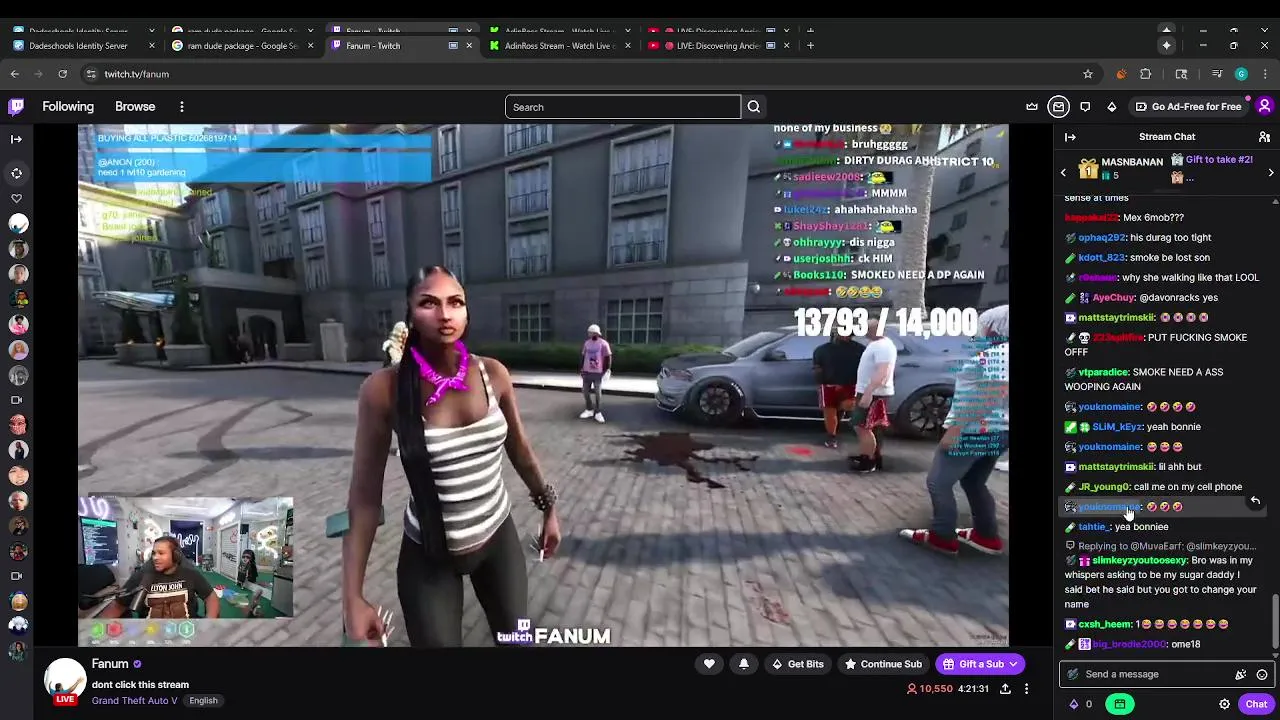Click Fanum's LIVE profile avatar
The height and width of the screenshot is (720, 1280).
point(65,681)
